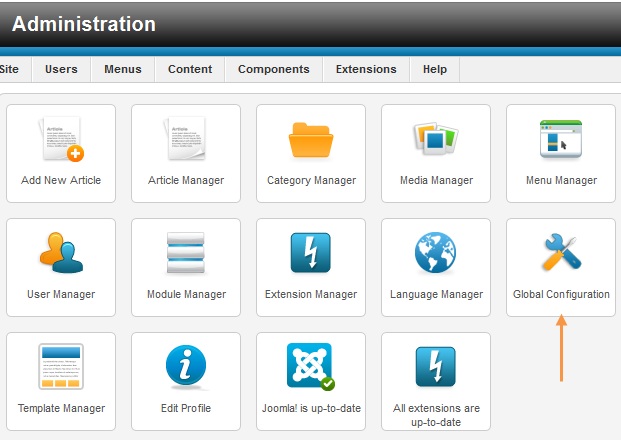Launch Article Manager from the control panel
This screenshot has height=440, width=621.
point(186,141)
